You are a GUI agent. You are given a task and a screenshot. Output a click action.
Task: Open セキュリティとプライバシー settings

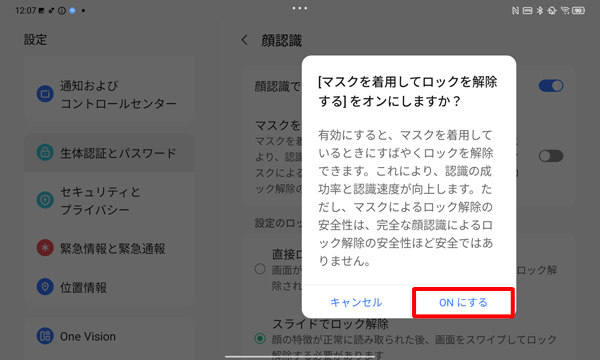109,200
